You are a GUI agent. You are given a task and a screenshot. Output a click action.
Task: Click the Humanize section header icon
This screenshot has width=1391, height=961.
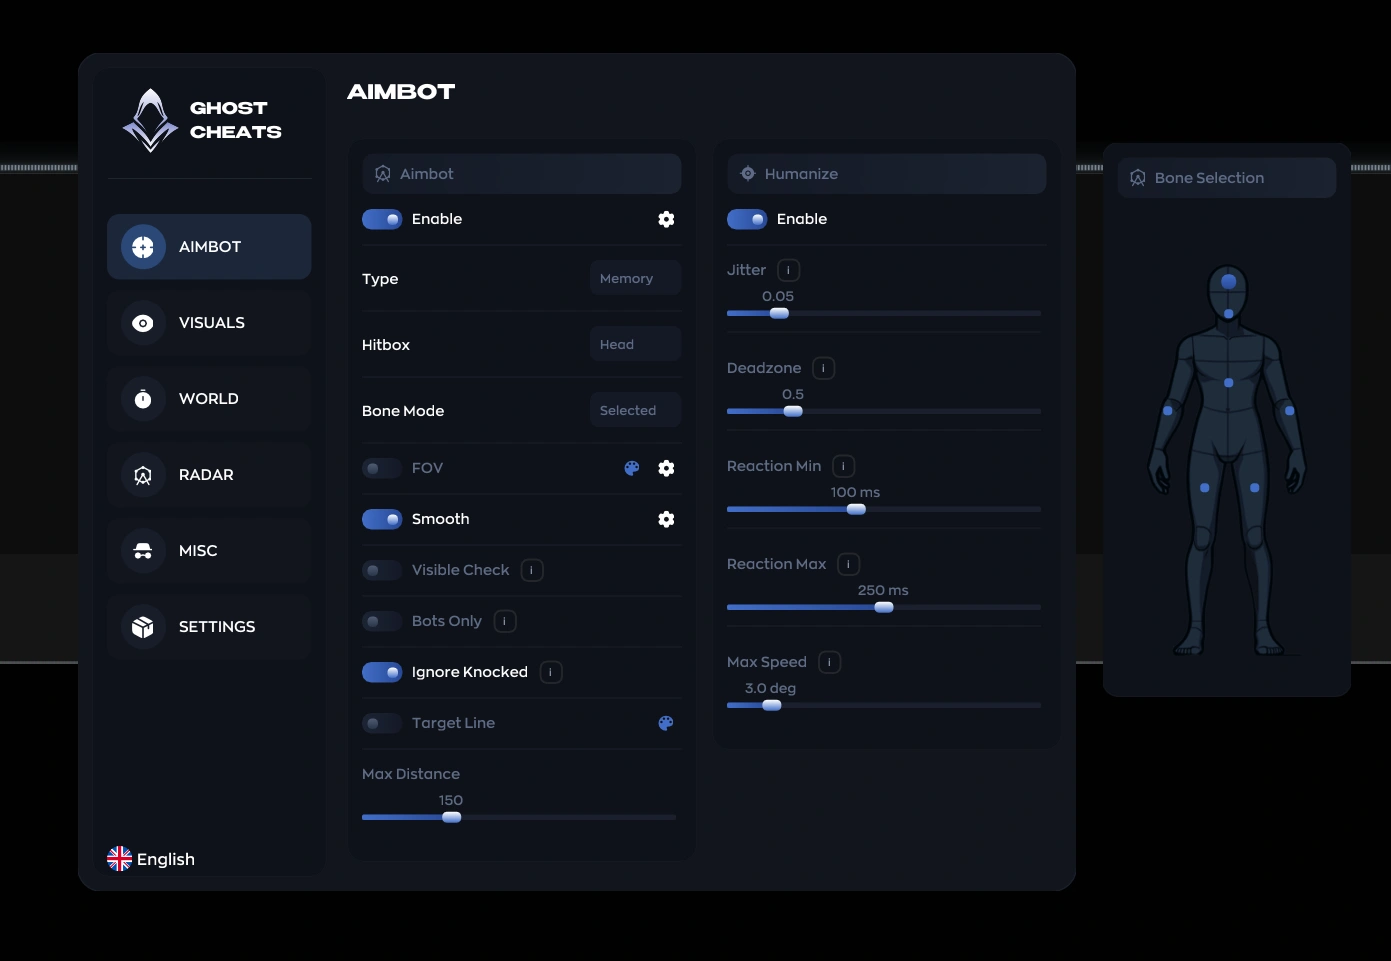tap(748, 174)
